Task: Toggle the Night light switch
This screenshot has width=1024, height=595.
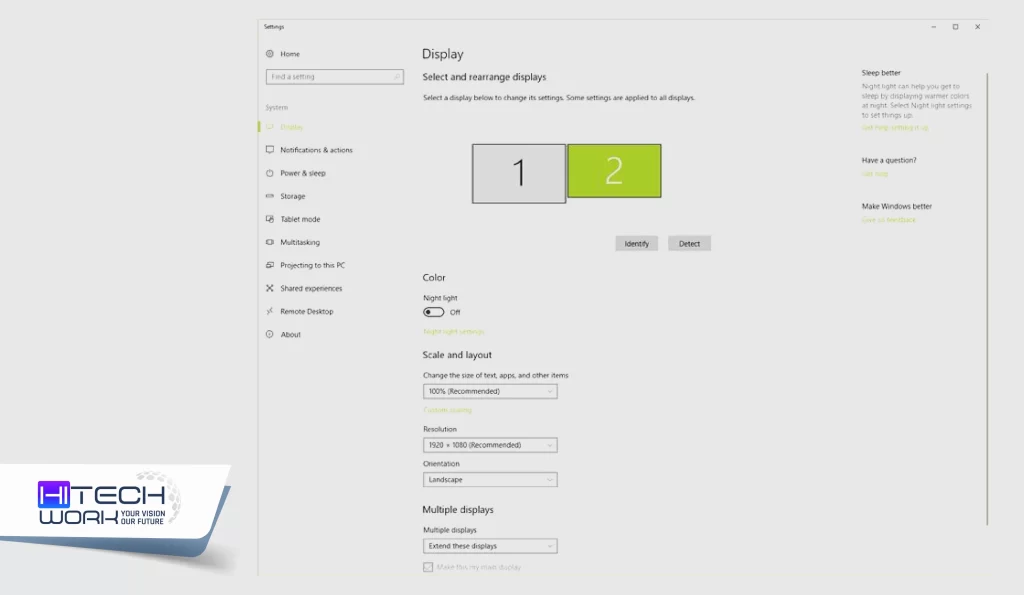Action: coord(432,311)
